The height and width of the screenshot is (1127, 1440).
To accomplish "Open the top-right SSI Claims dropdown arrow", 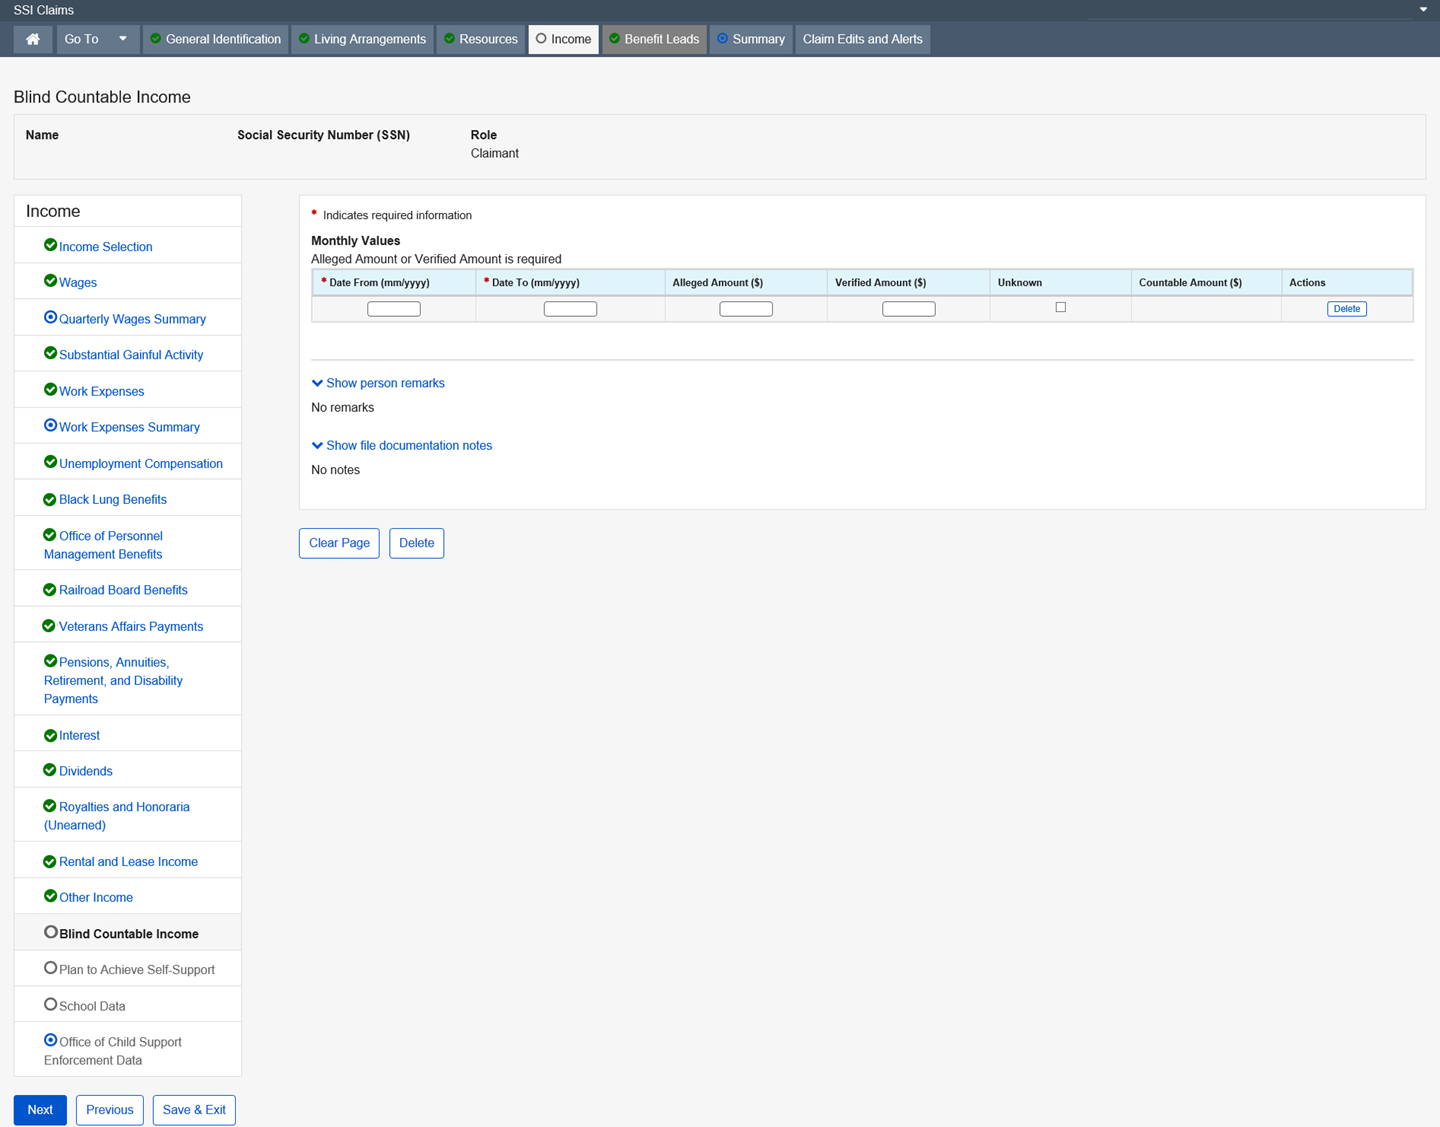I will click(x=1423, y=10).
